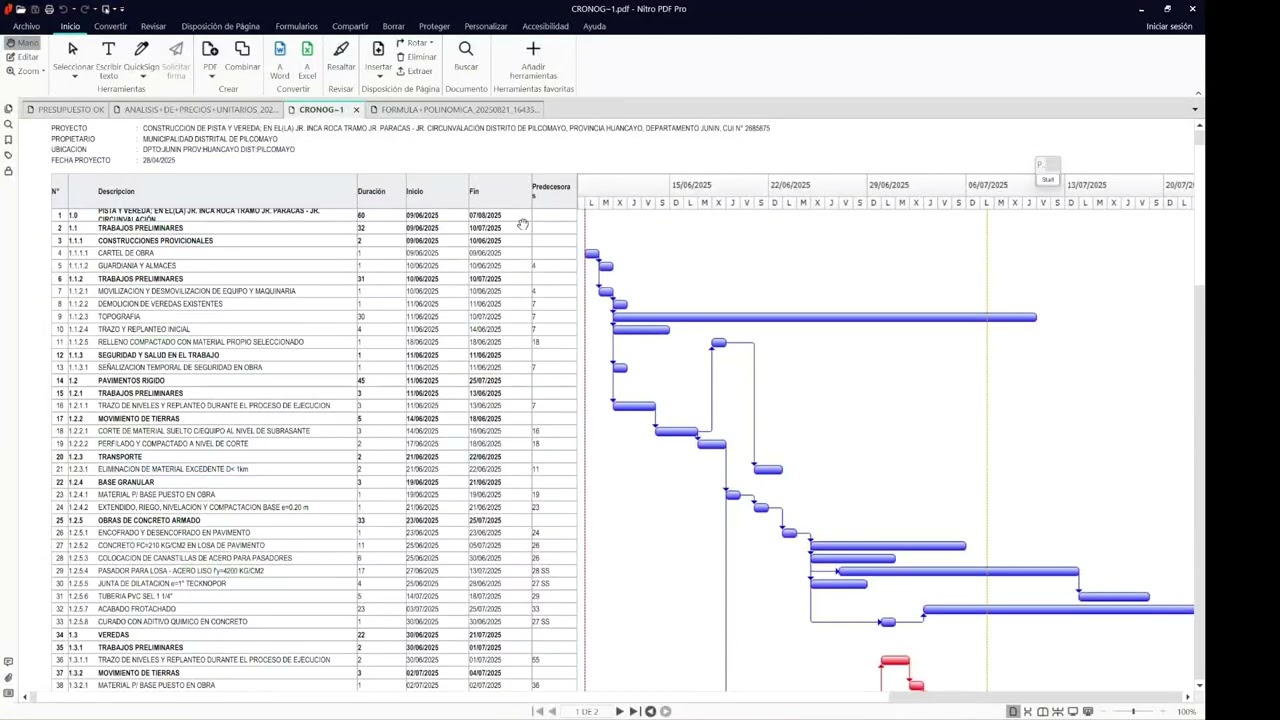Enable single page view mode
1280x720 pixels.
tap(1013, 712)
